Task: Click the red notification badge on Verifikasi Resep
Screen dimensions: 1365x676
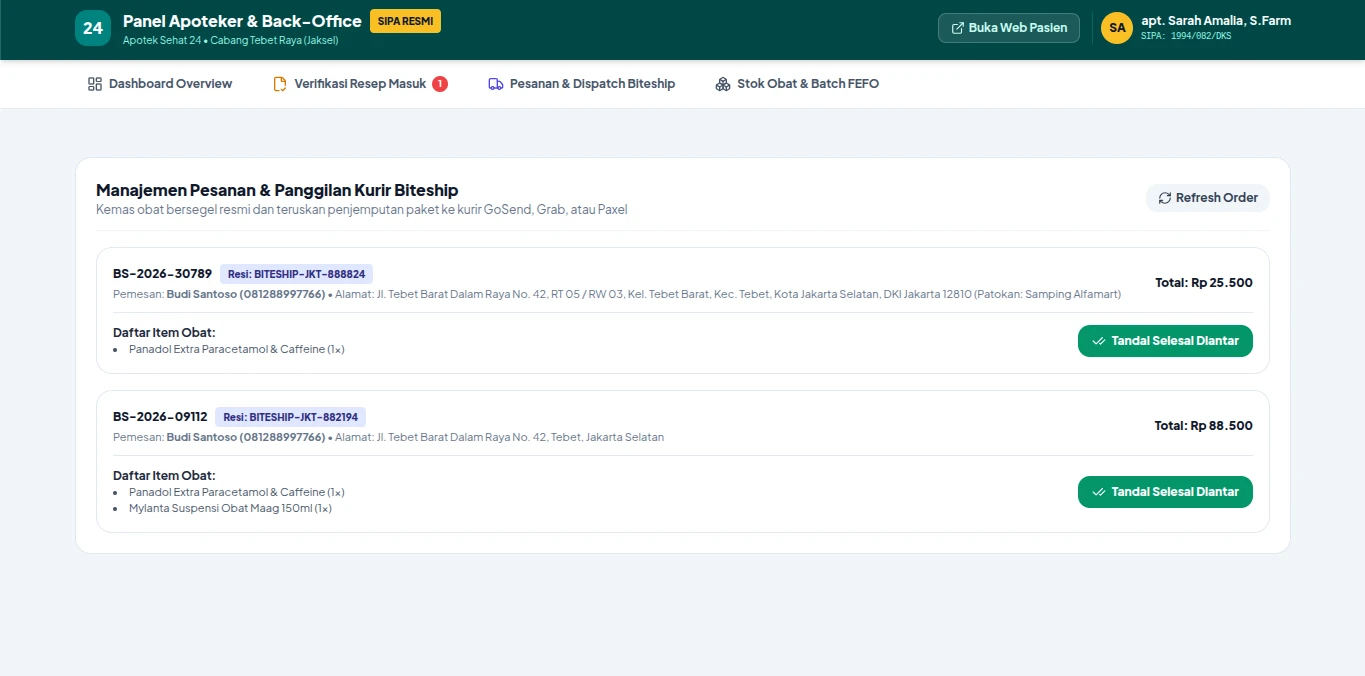Action: (x=440, y=84)
